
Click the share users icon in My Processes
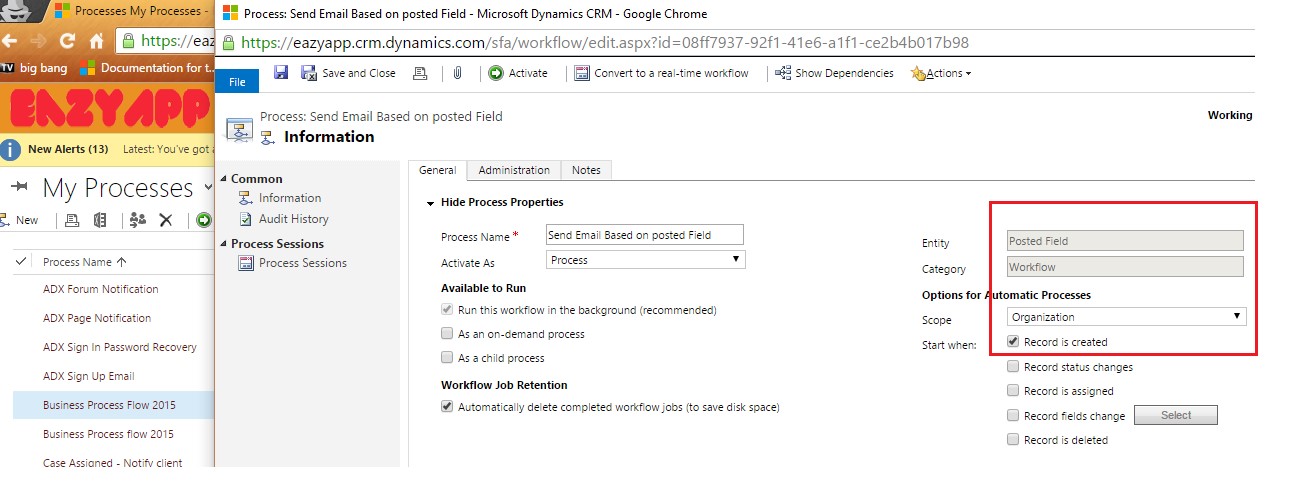click(x=137, y=220)
